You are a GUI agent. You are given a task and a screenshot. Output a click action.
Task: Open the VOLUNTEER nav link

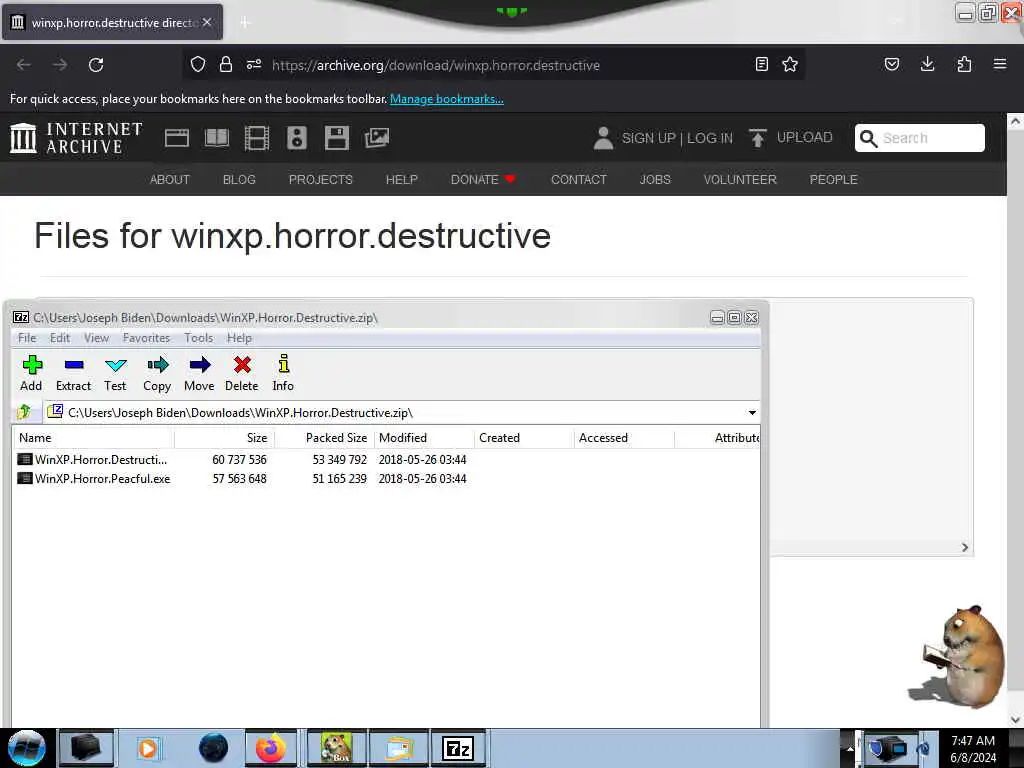[x=740, y=180]
